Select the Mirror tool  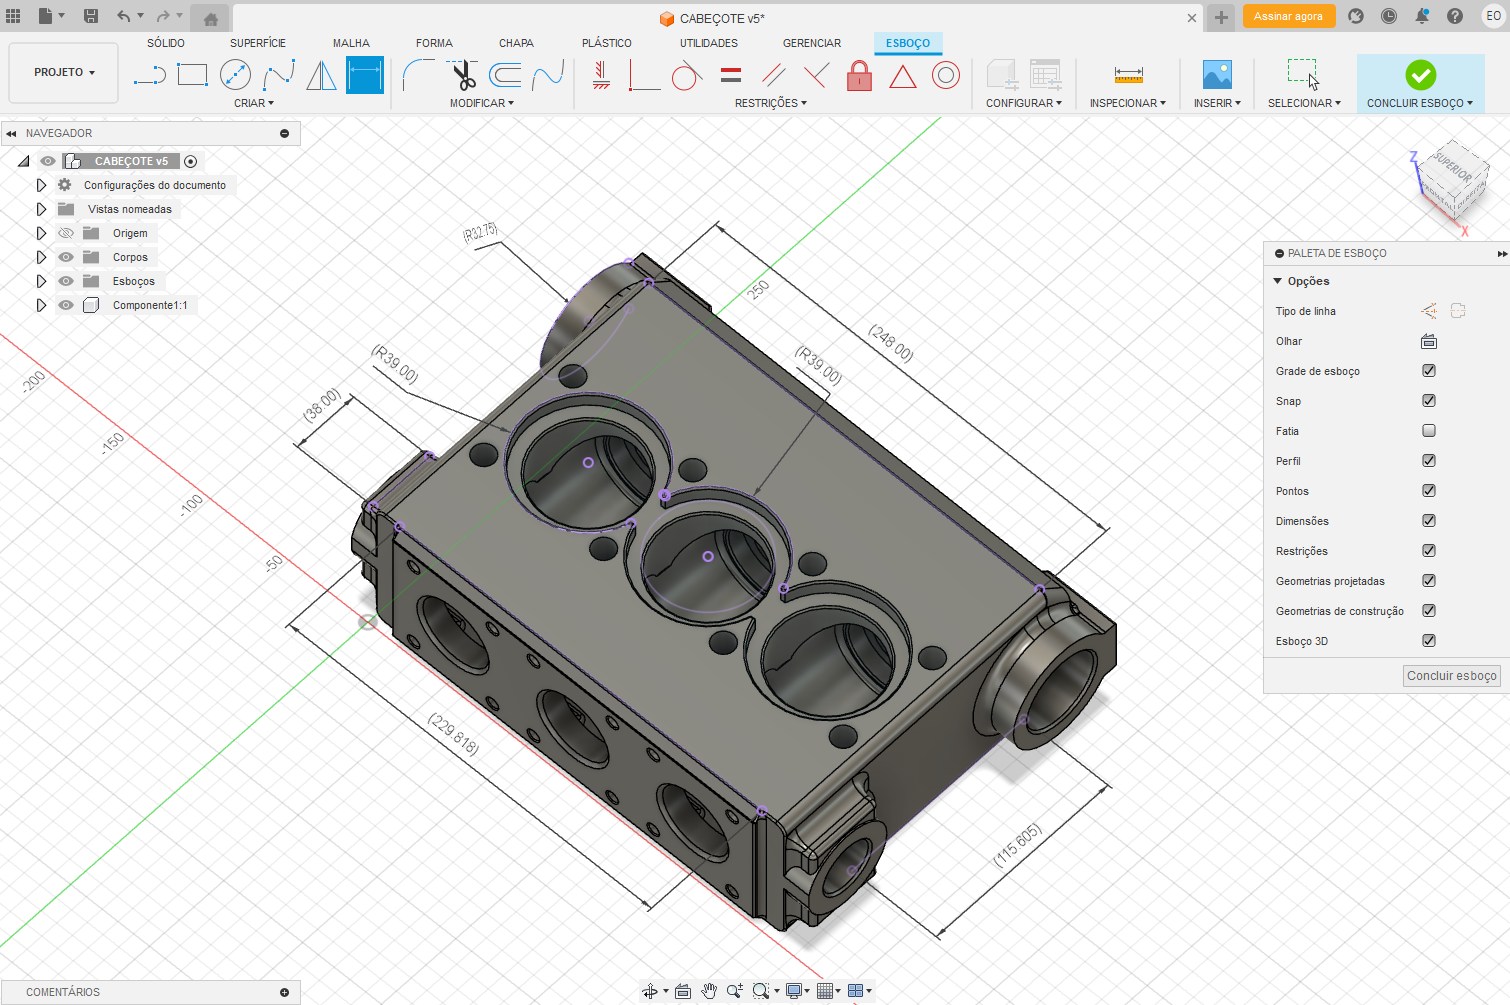click(321, 75)
